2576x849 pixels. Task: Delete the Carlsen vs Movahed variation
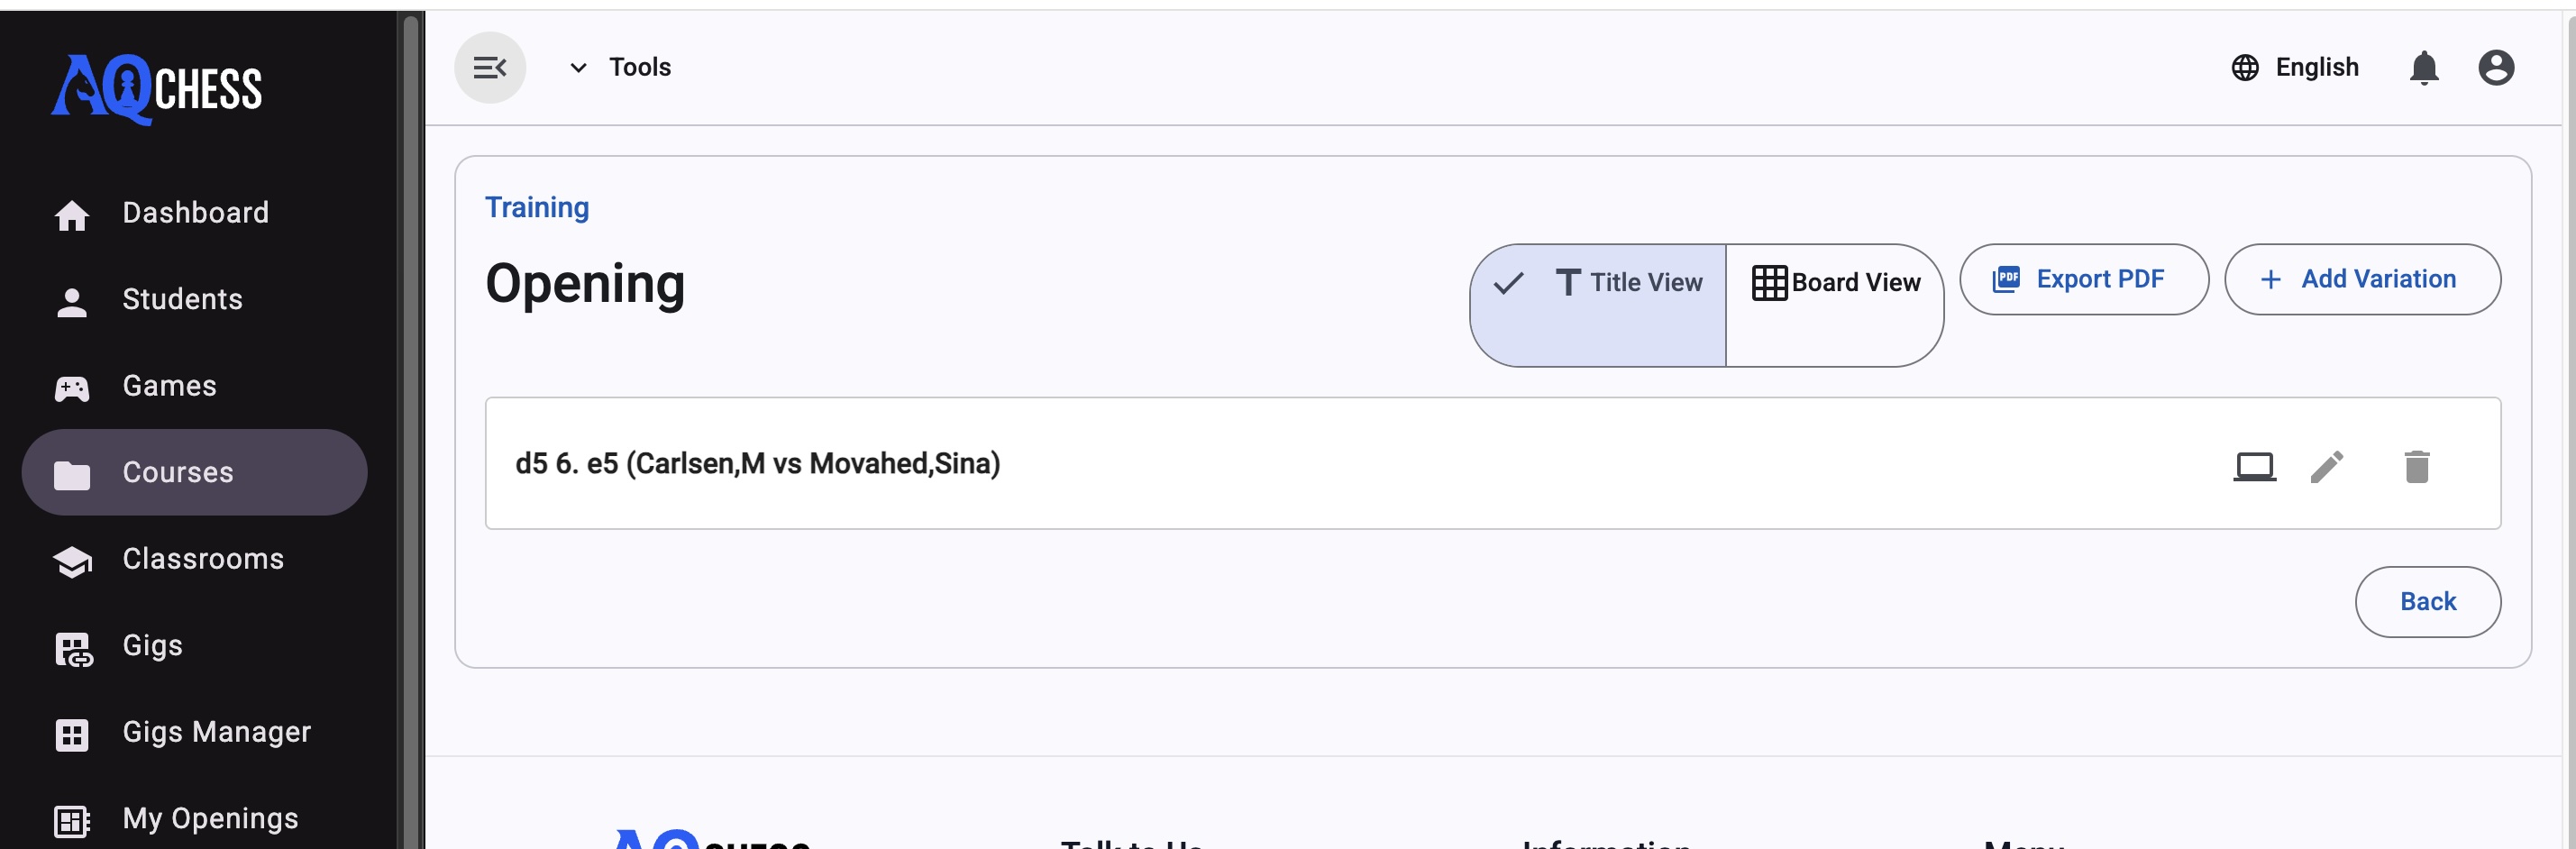point(2417,466)
